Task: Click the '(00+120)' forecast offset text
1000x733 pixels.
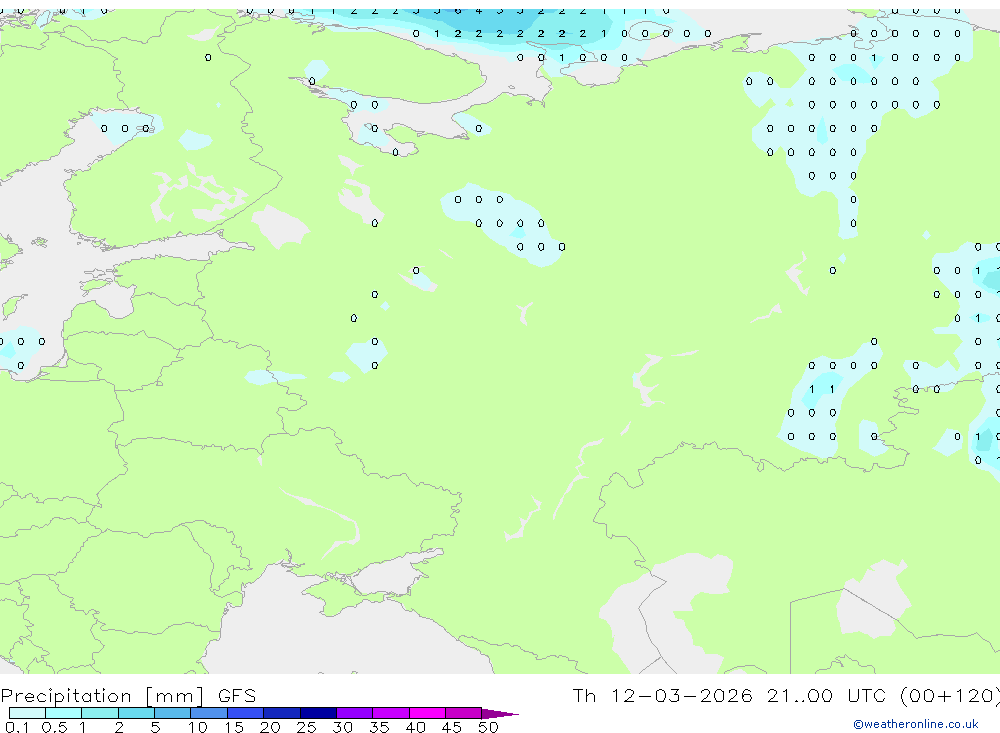Action: [950, 696]
